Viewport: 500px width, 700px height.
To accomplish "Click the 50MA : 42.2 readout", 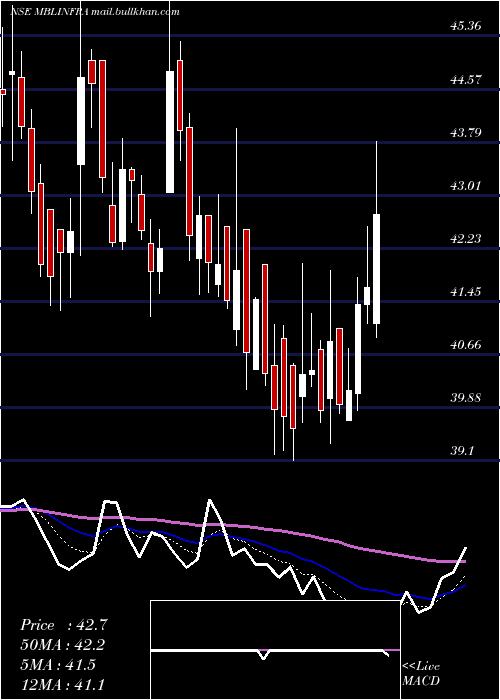I will point(64,645).
